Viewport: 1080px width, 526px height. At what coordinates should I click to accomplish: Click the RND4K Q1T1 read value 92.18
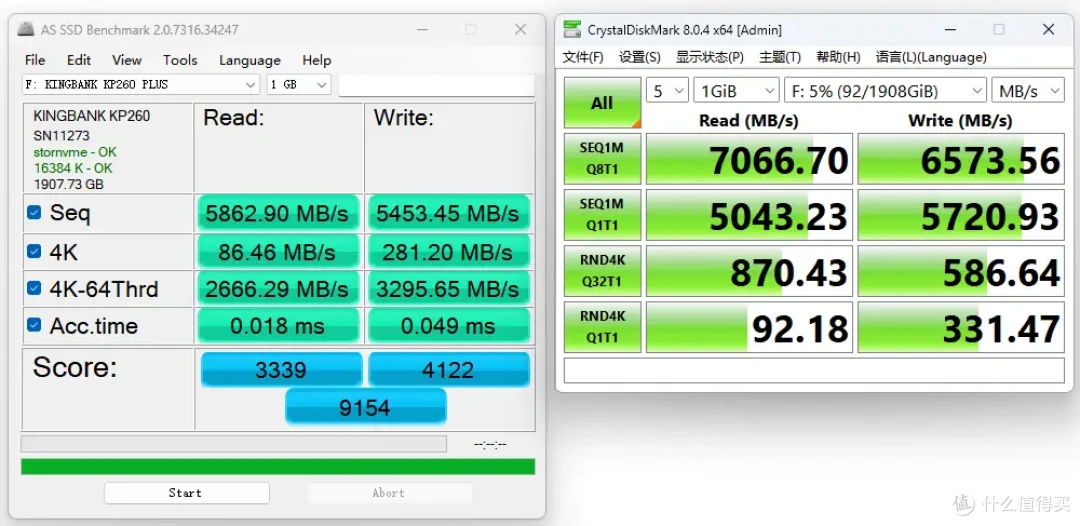(x=749, y=326)
